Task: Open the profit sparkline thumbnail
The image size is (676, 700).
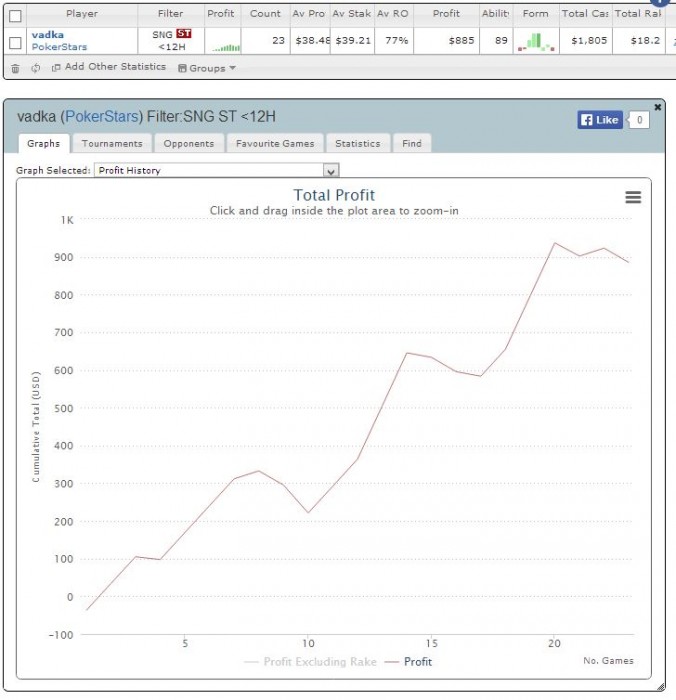Action: [x=226, y=47]
